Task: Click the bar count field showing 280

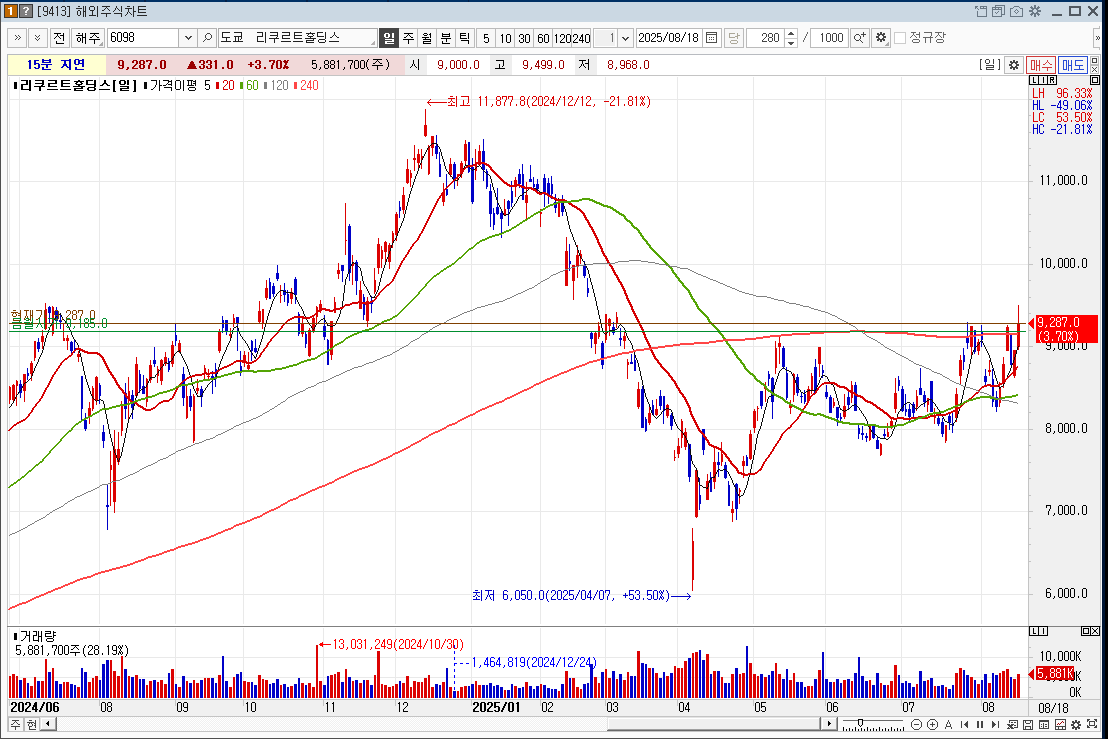Action: (x=765, y=38)
